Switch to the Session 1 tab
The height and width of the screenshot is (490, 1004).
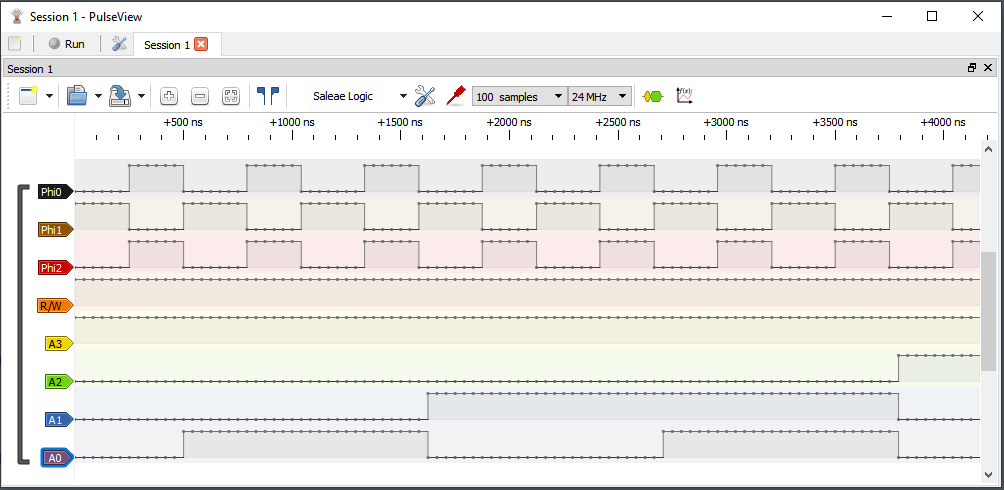165,45
